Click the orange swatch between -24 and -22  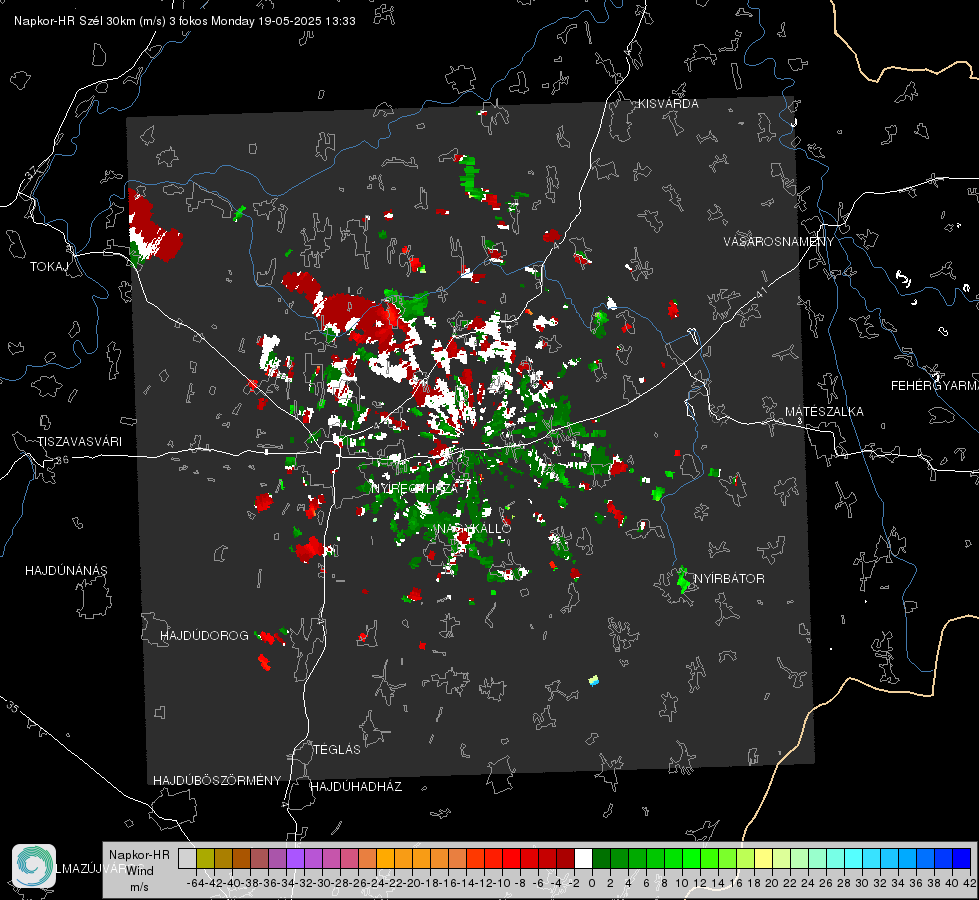(385, 858)
